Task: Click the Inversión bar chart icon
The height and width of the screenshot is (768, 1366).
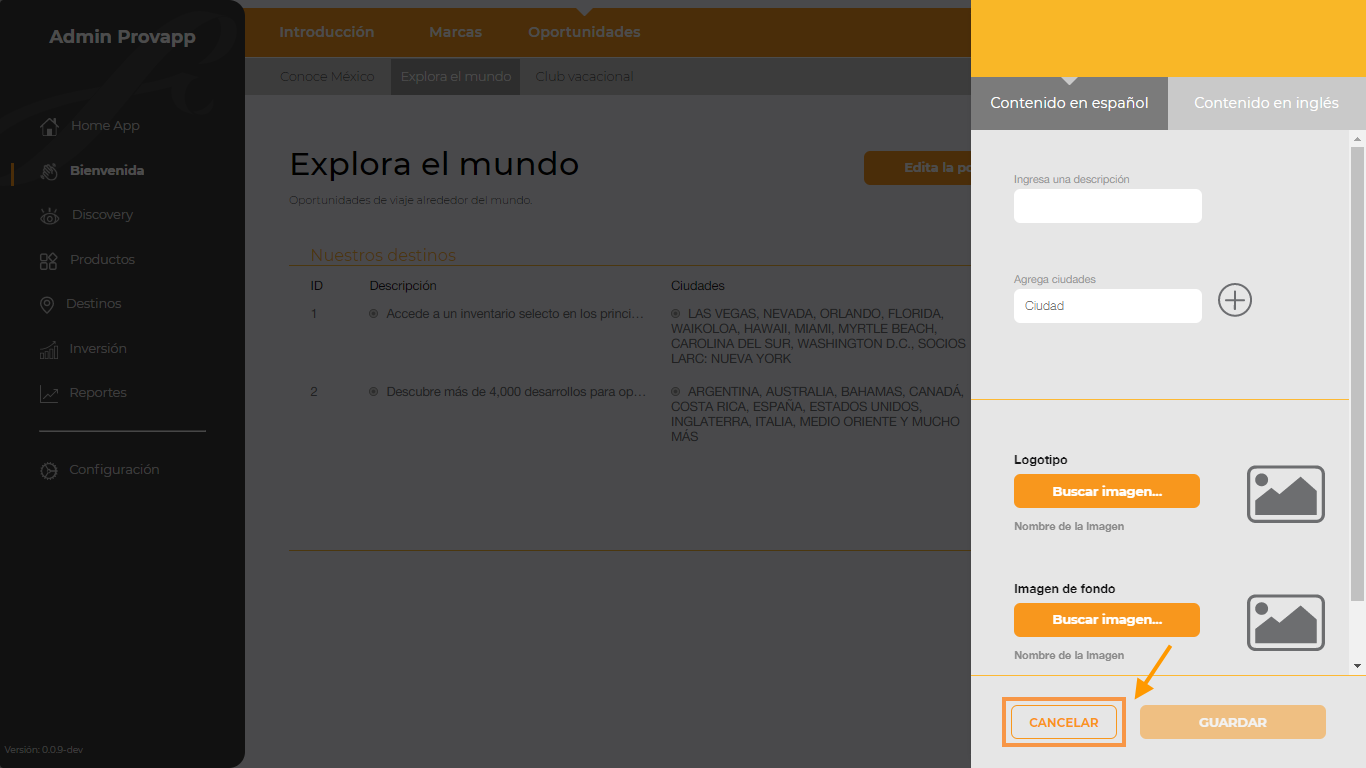Action: 49,350
